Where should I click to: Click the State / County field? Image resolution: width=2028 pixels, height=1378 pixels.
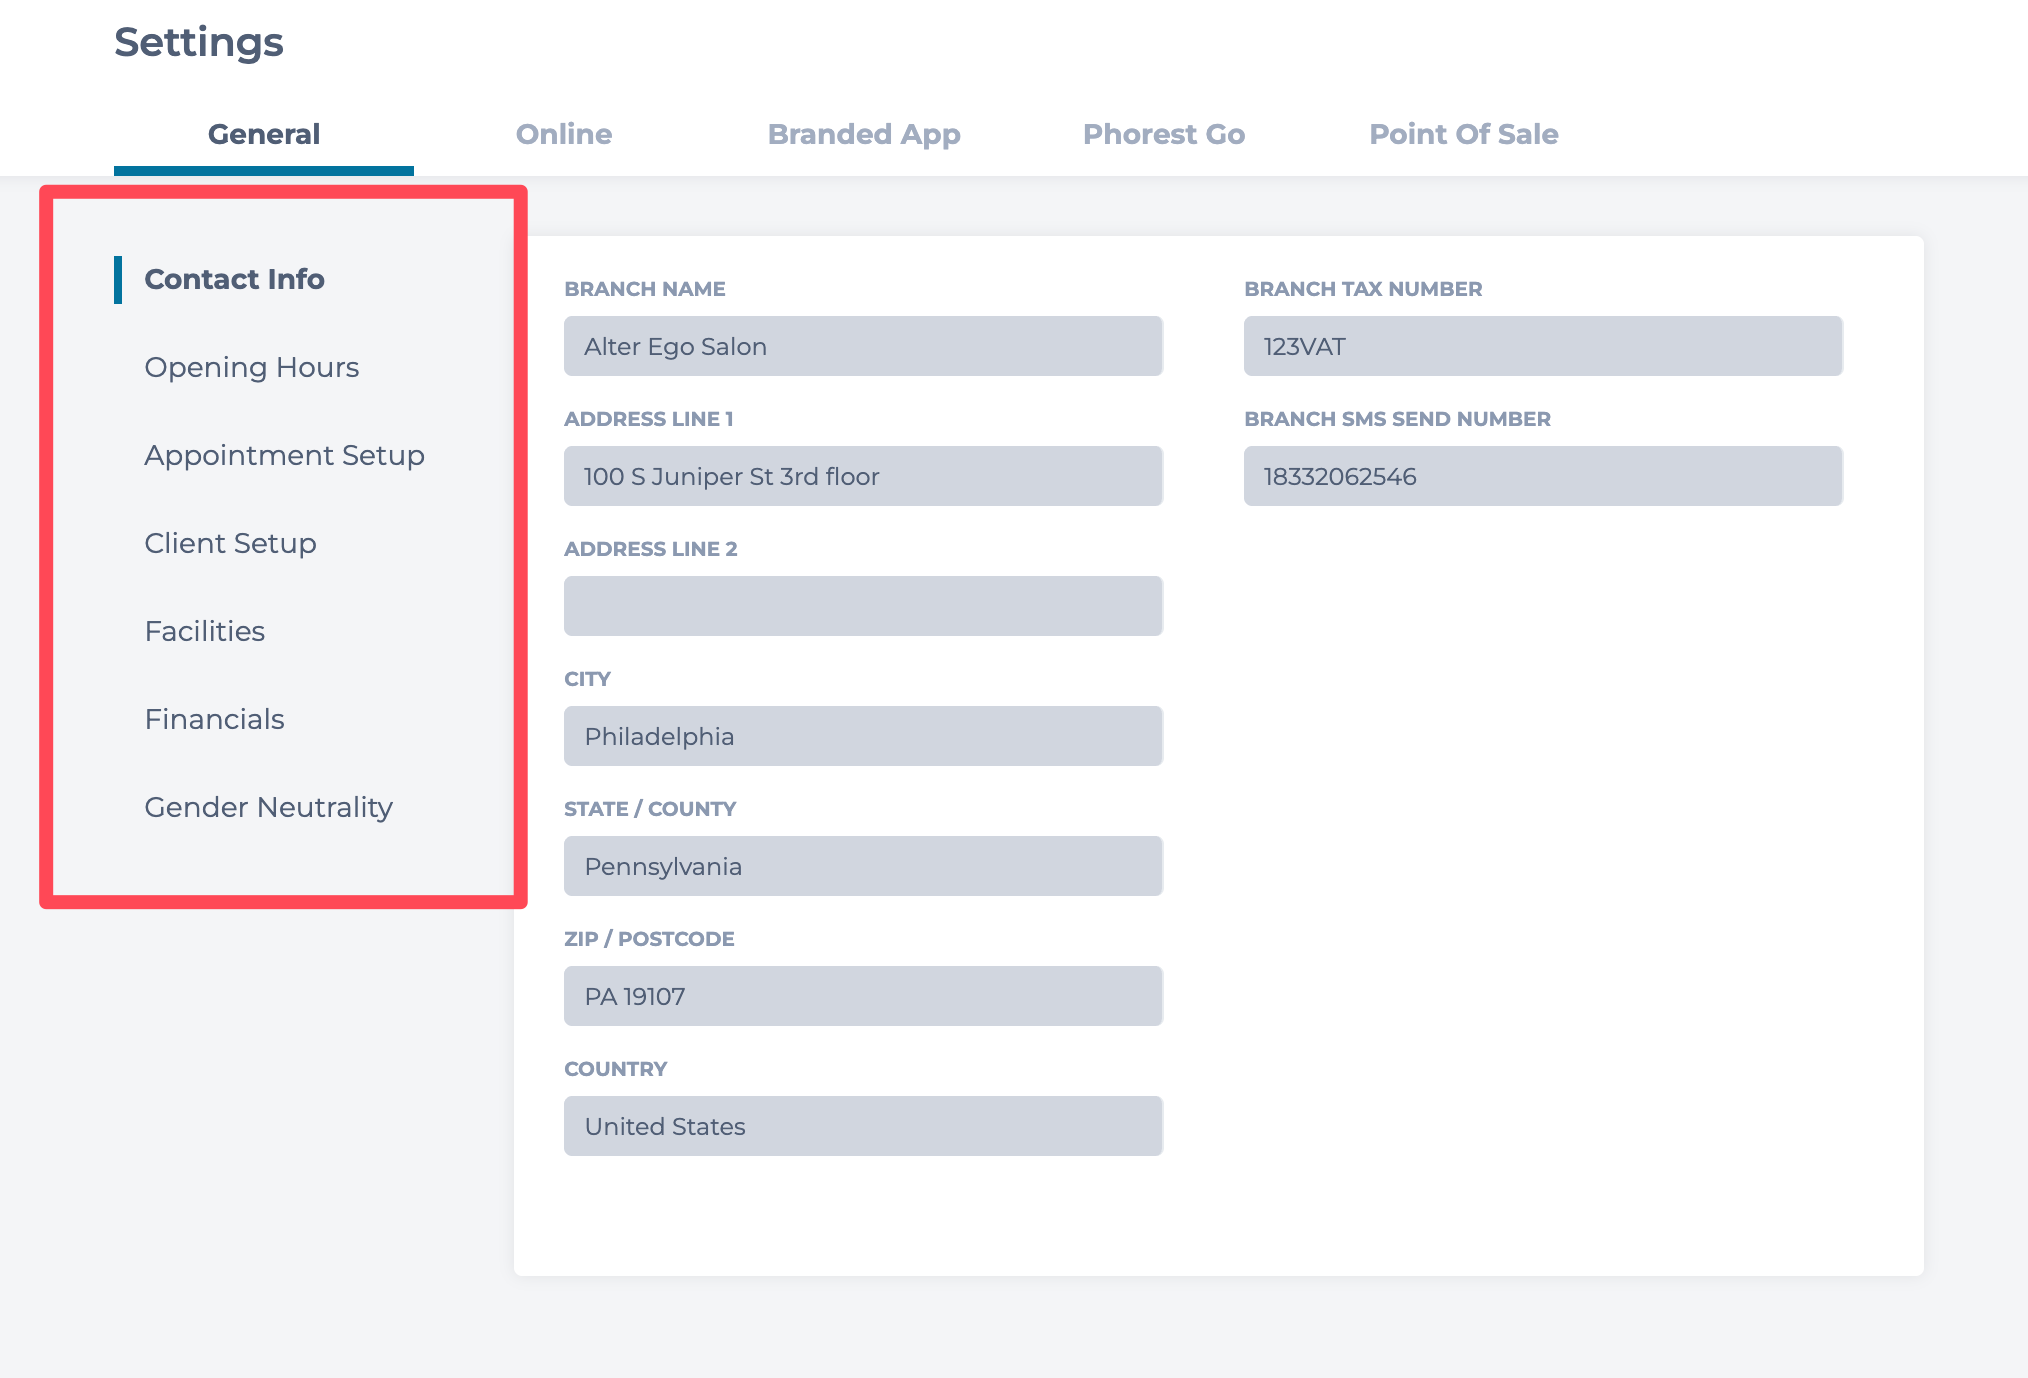(x=862, y=866)
